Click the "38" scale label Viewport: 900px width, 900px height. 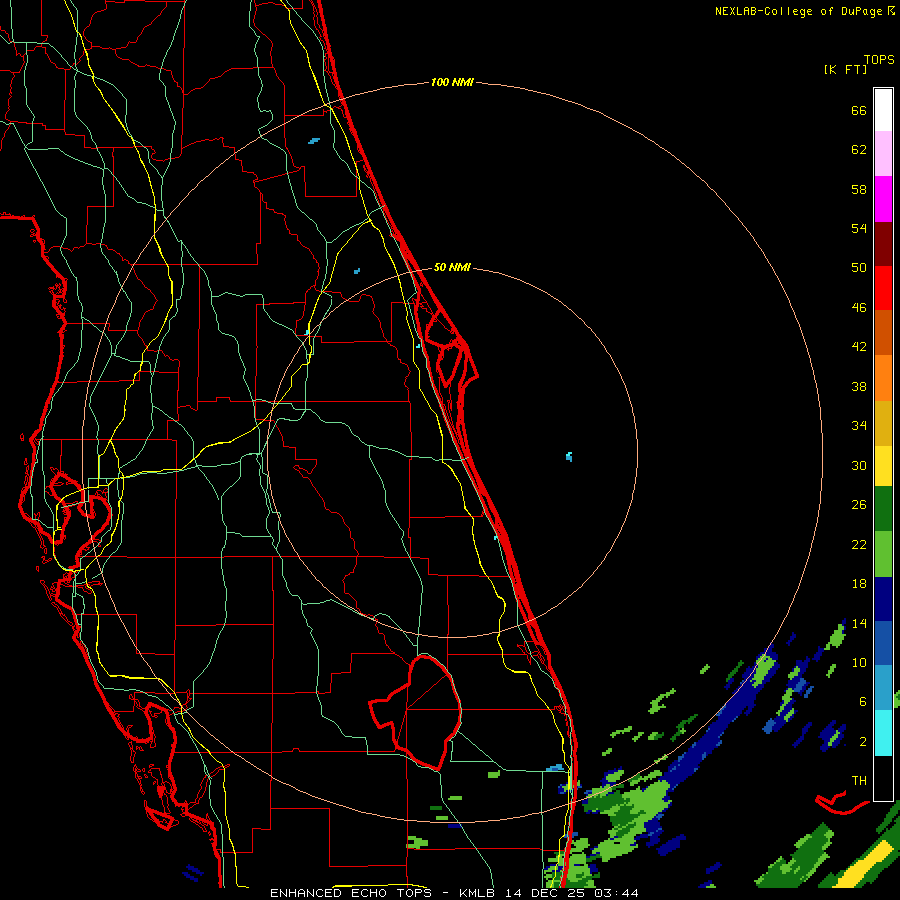coord(859,386)
